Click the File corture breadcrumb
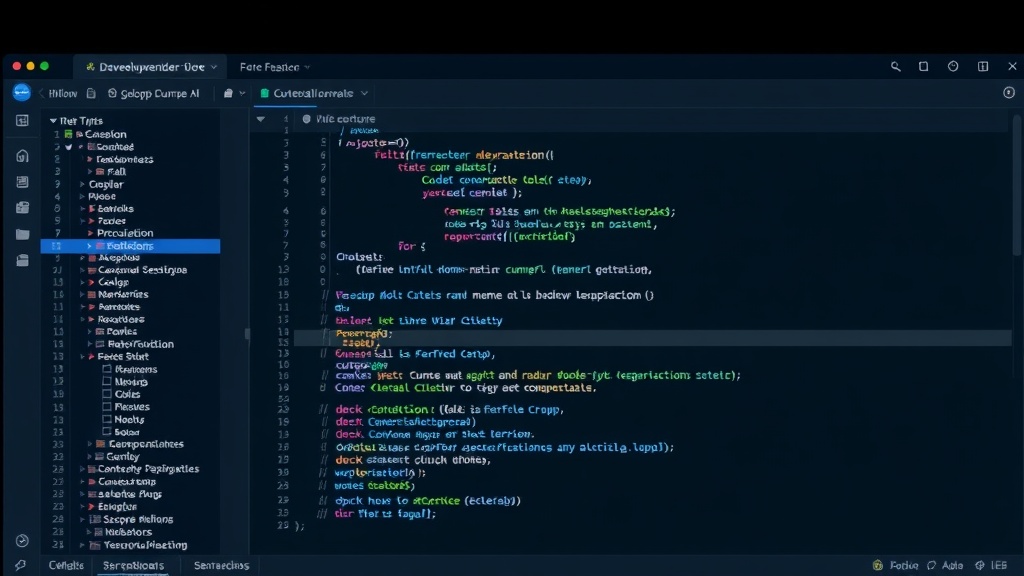This screenshot has height=576, width=1024. 345,119
